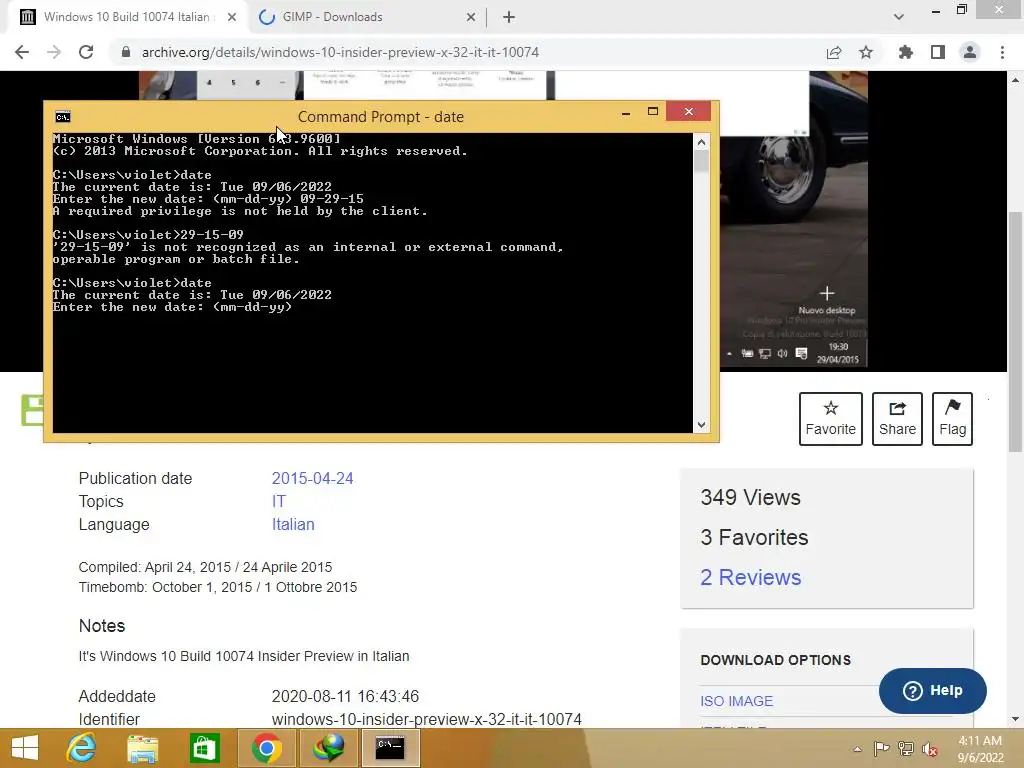
Task: Select the text '349 Views'
Action: coord(750,498)
